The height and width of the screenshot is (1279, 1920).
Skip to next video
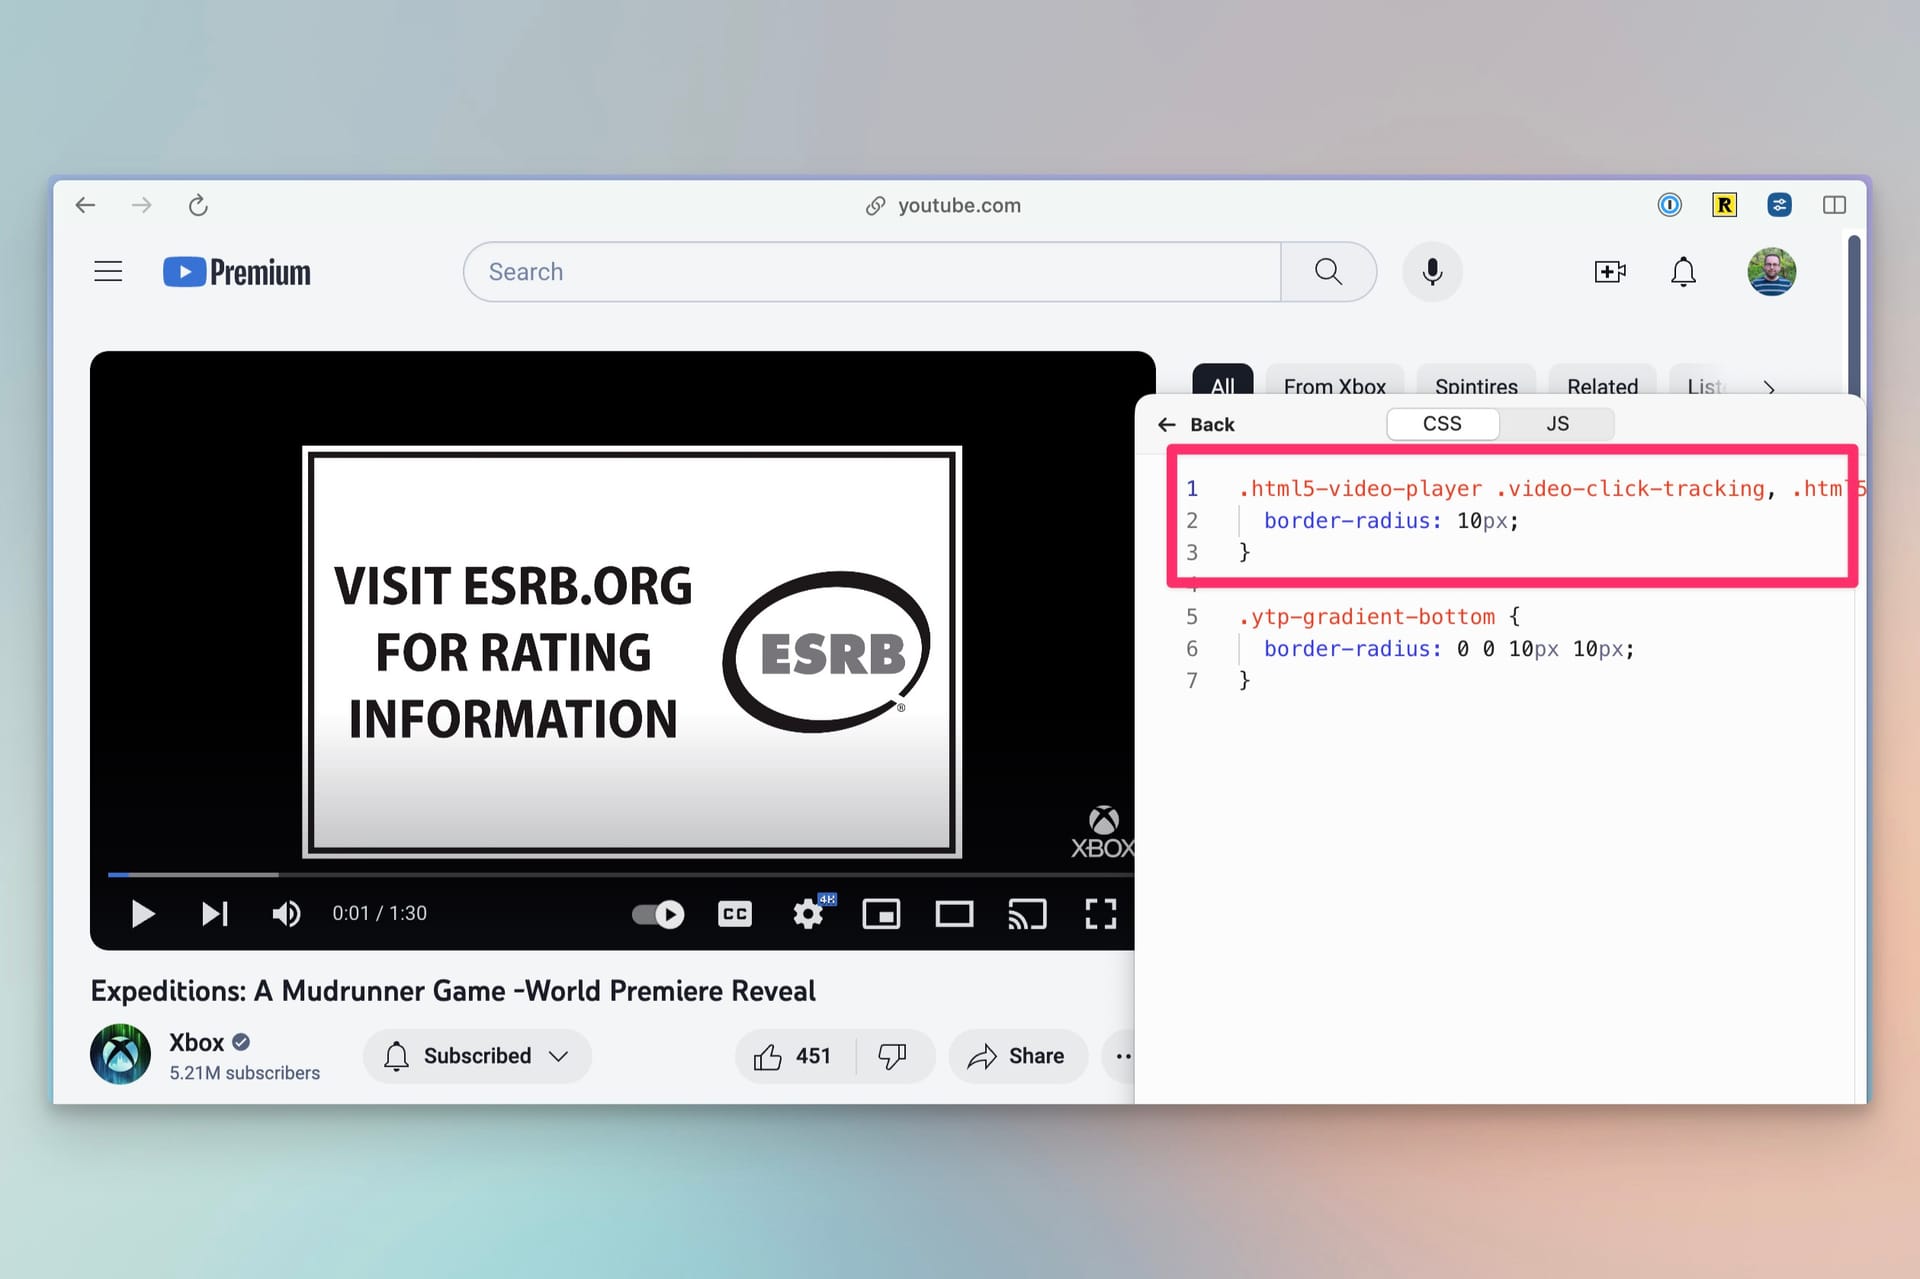(215, 913)
